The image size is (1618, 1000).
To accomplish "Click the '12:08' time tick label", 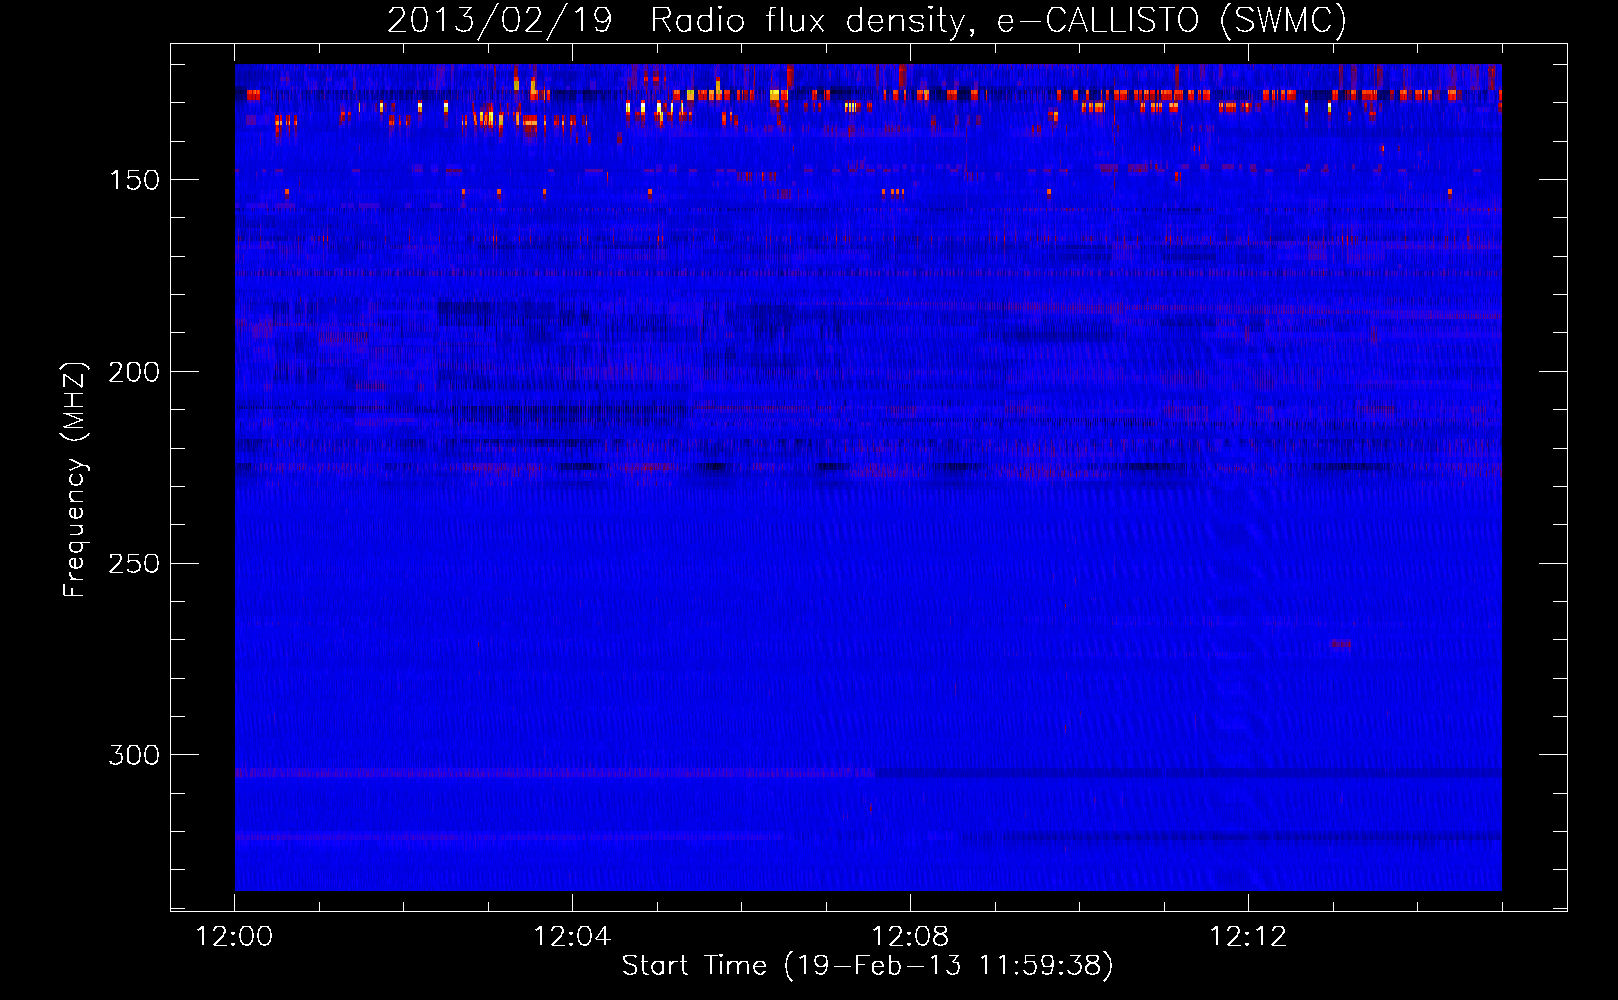I will [x=910, y=937].
